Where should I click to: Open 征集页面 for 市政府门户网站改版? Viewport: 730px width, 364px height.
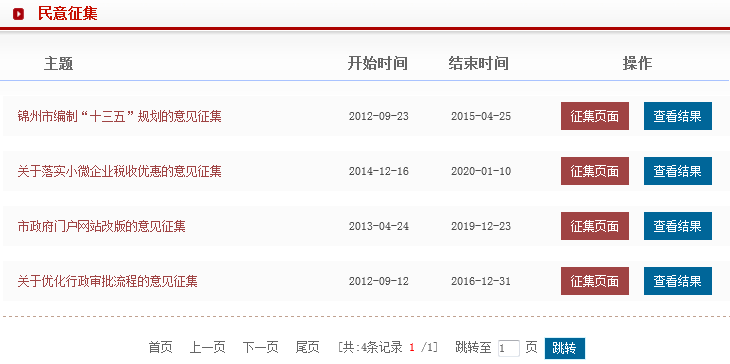click(x=595, y=226)
